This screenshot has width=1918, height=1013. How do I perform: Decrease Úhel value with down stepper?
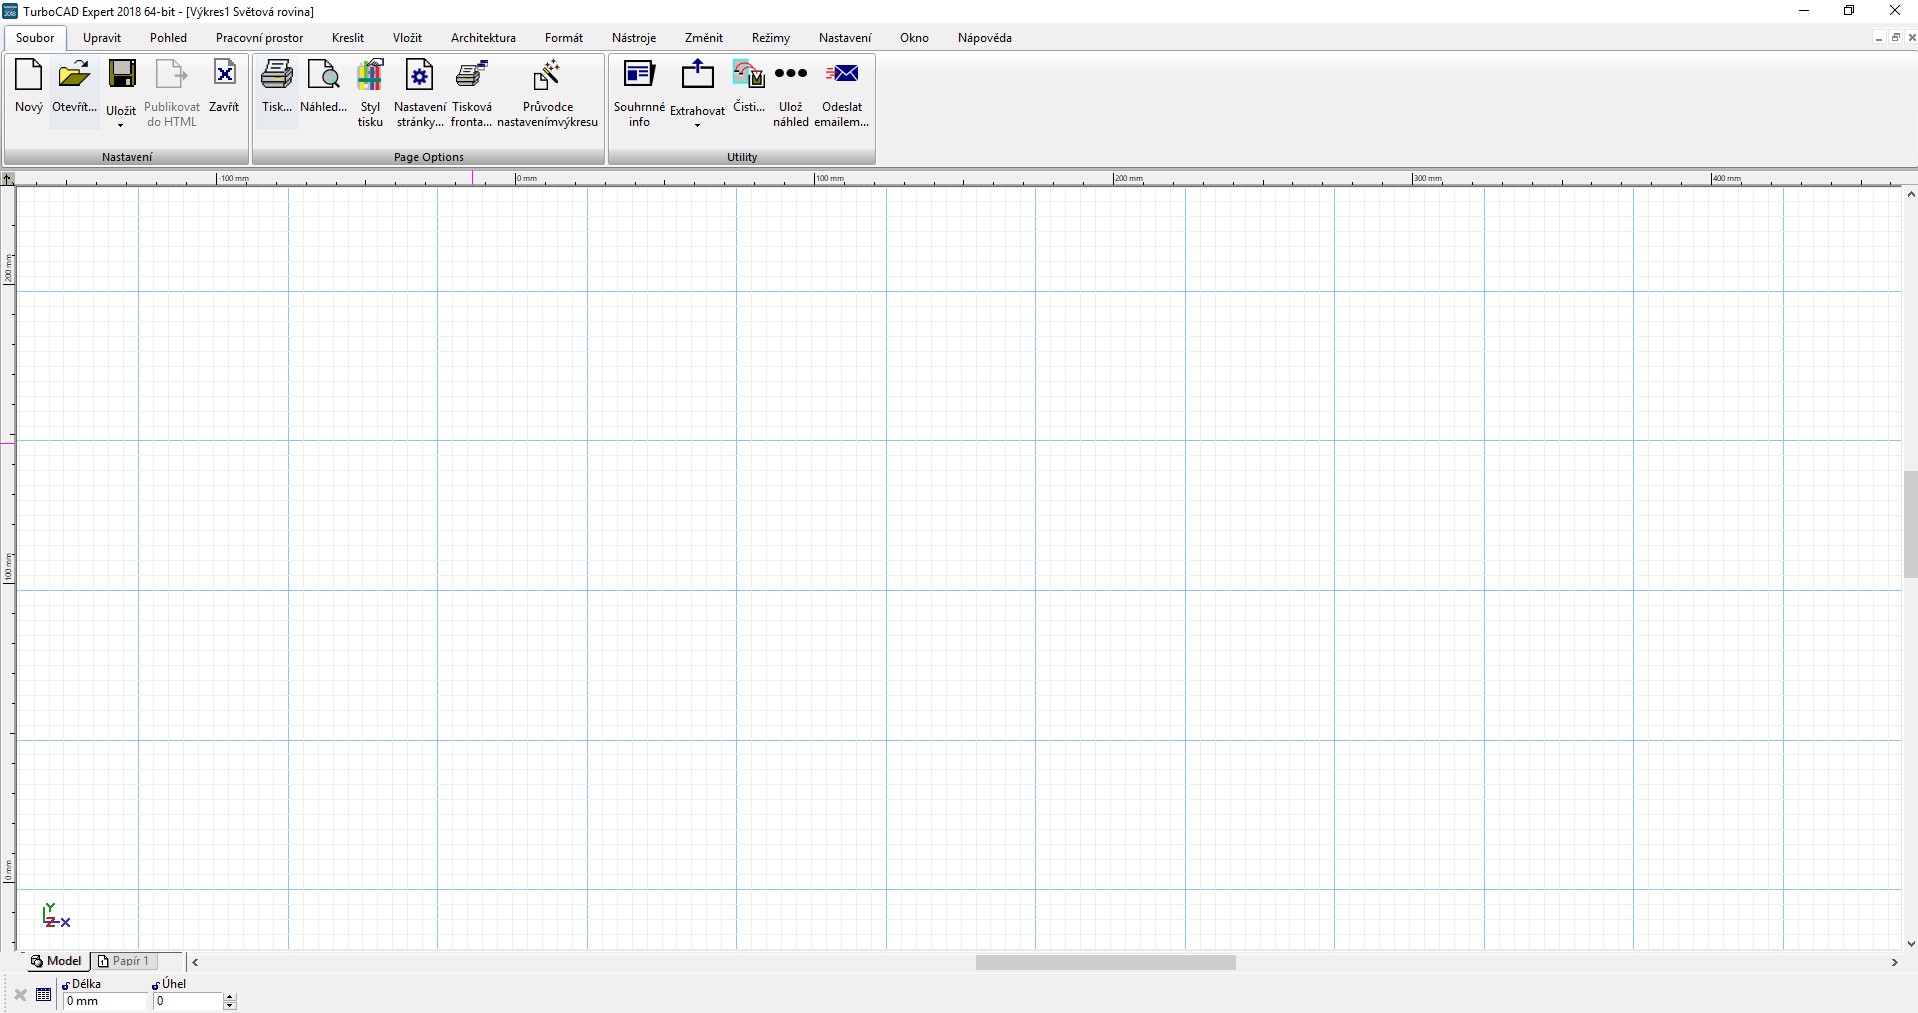click(230, 1006)
